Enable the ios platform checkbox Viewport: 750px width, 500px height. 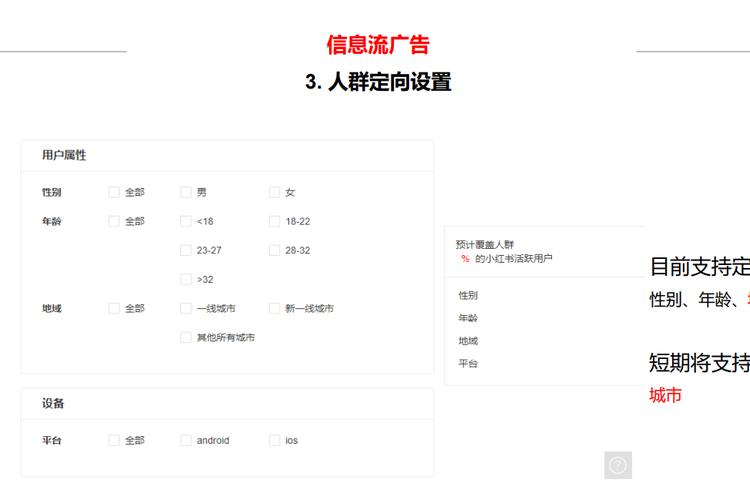[275, 440]
